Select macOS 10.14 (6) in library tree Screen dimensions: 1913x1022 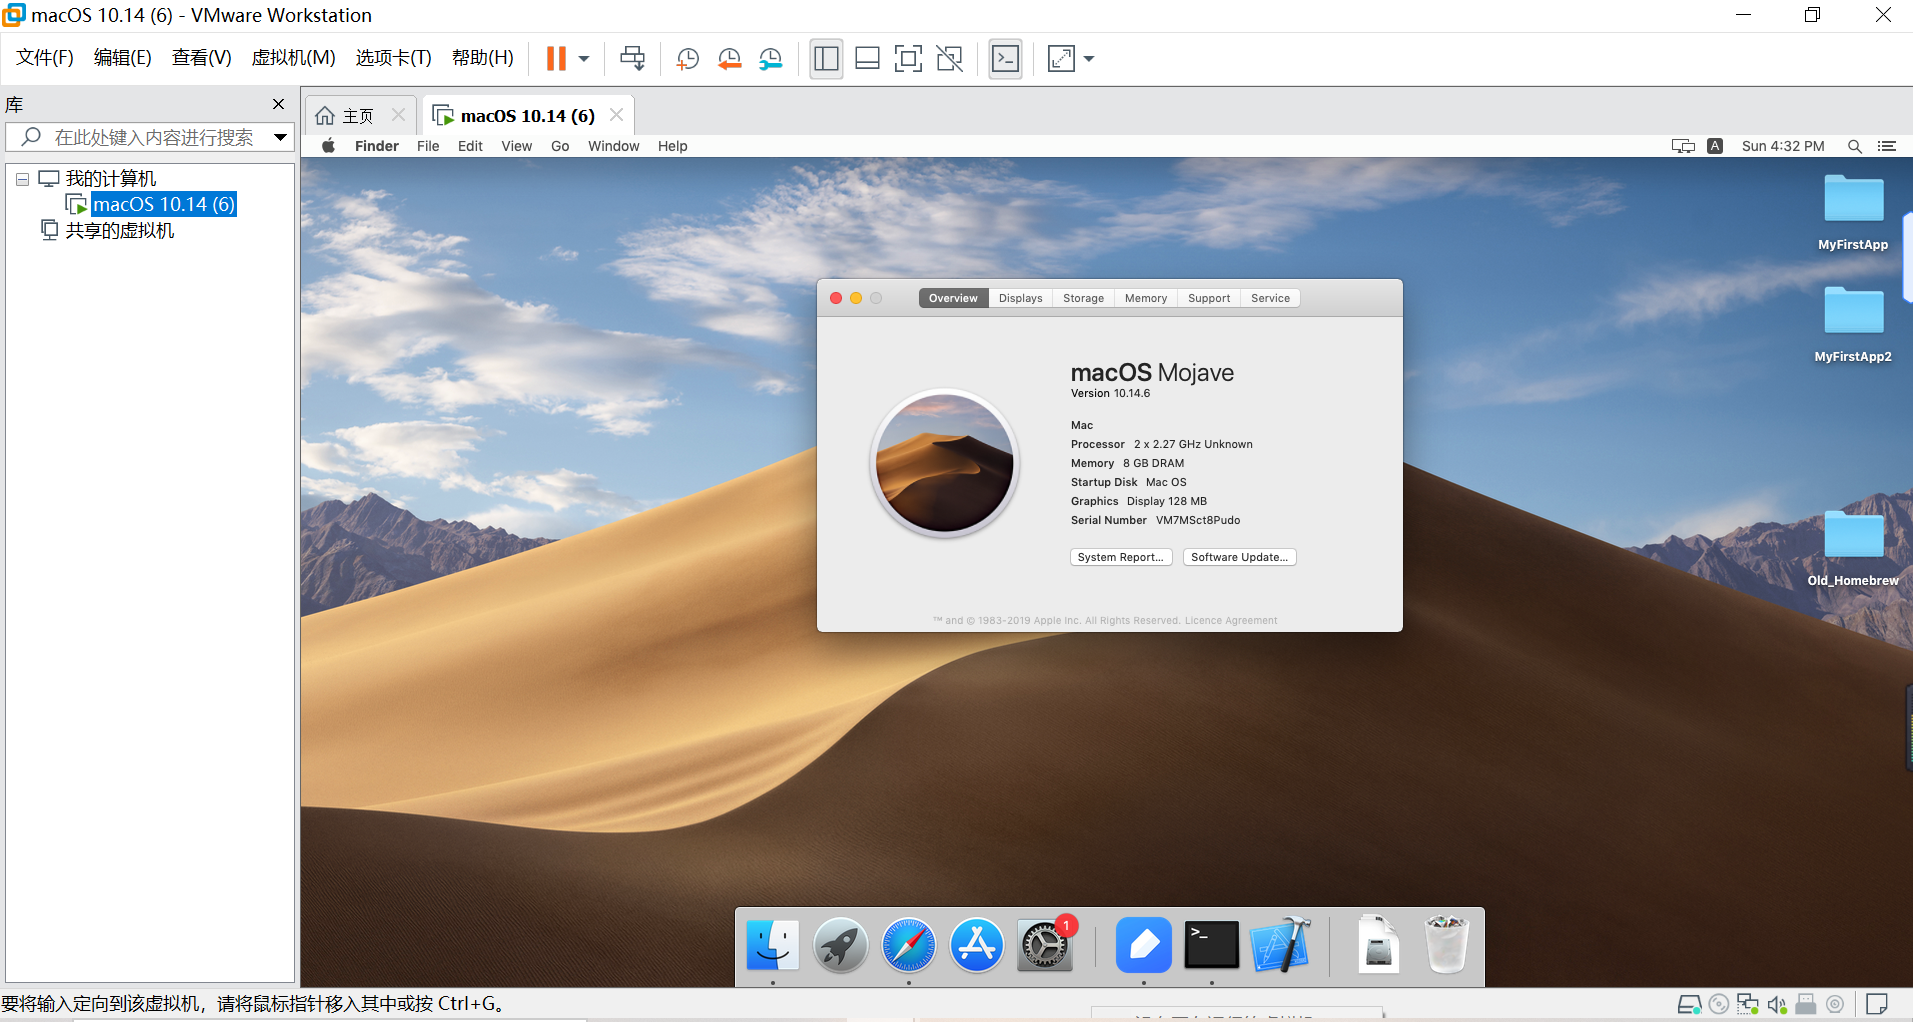pos(164,204)
